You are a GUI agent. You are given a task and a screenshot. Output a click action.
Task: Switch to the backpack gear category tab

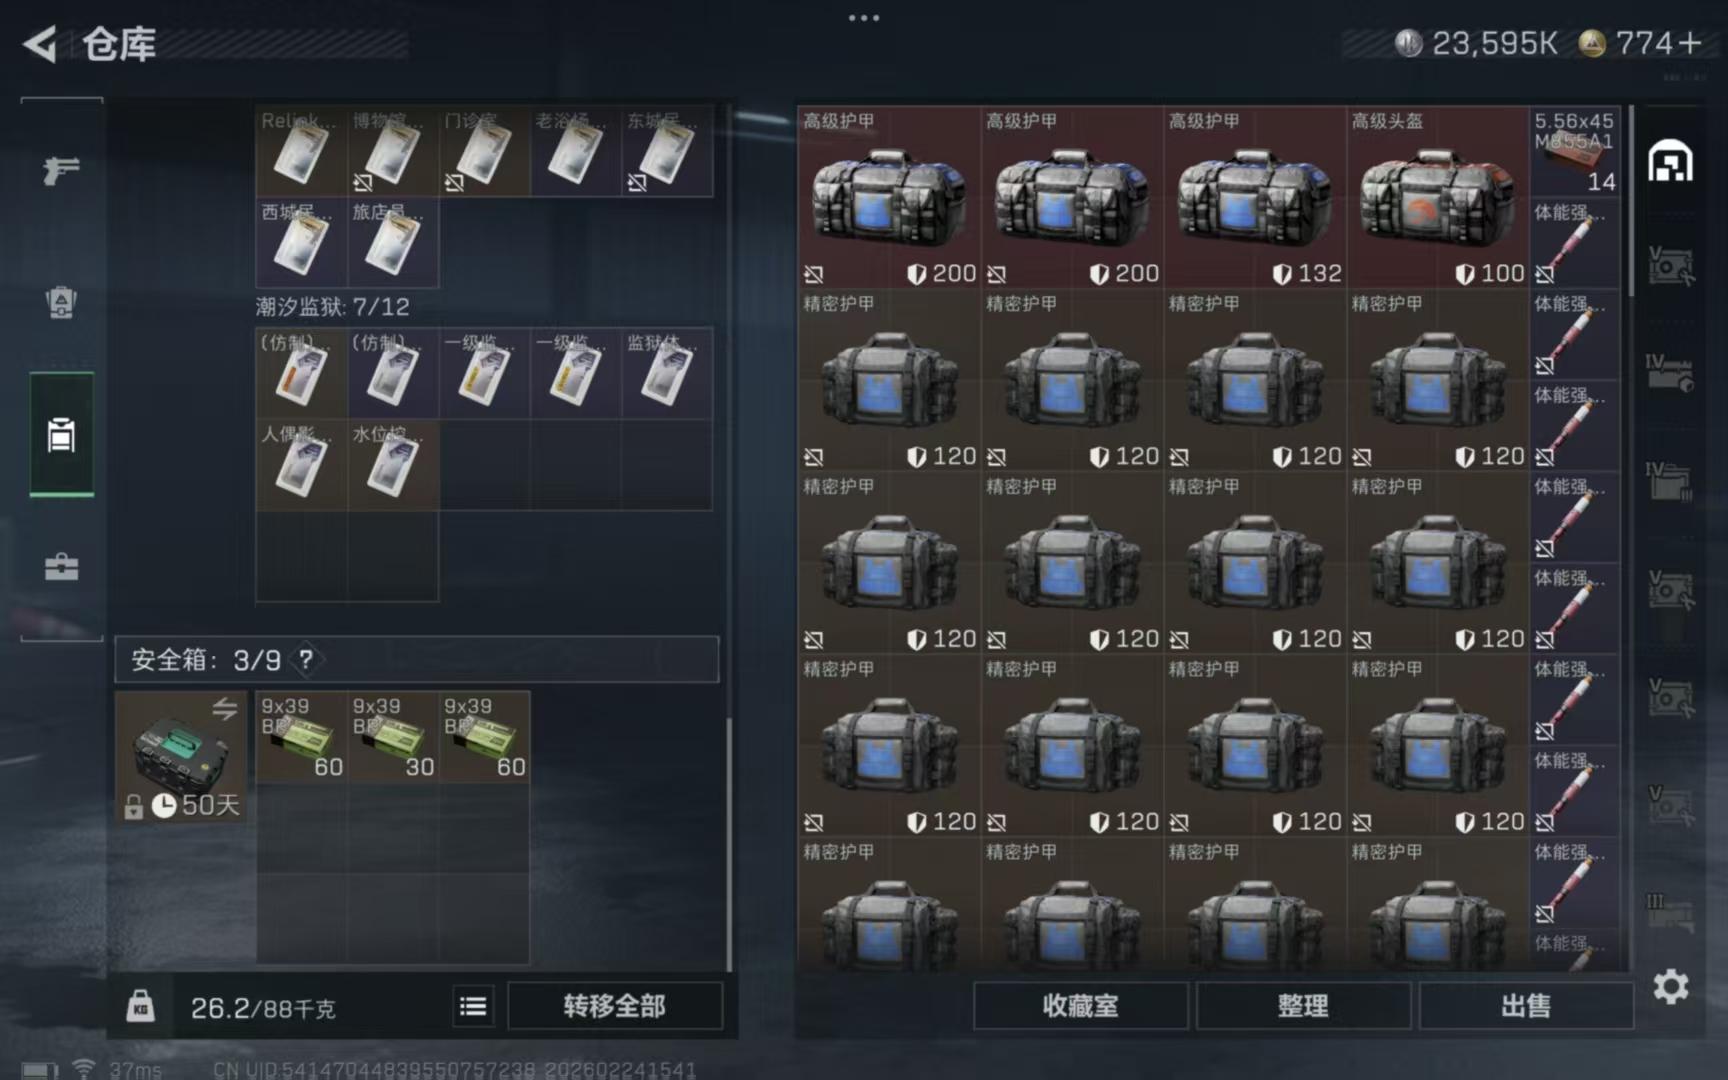pyautogui.click(x=61, y=302)
